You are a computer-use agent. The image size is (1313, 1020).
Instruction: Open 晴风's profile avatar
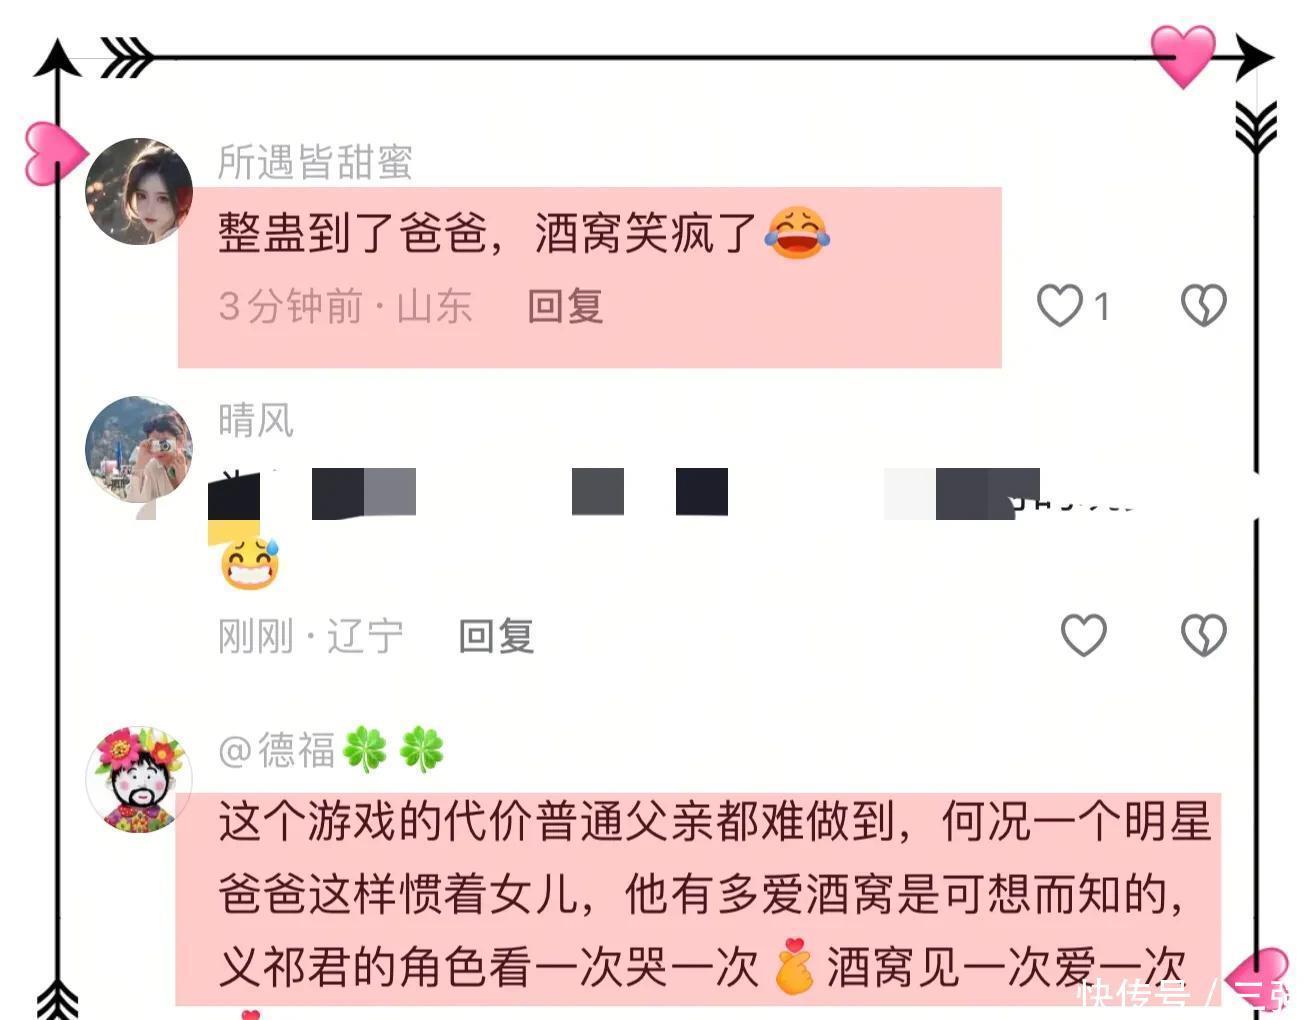pos(139,449)
